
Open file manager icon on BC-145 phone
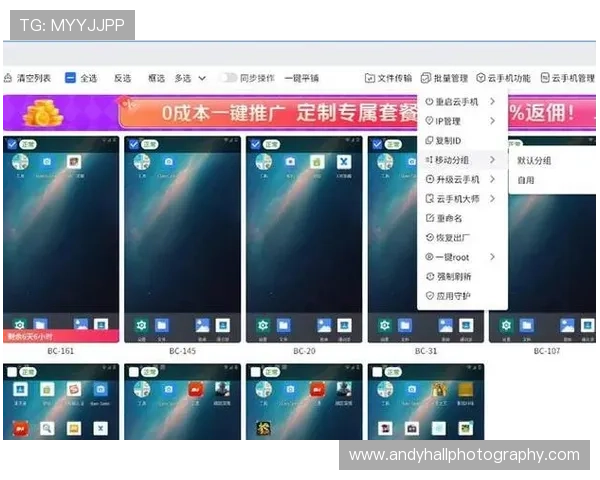pos(161,325)
